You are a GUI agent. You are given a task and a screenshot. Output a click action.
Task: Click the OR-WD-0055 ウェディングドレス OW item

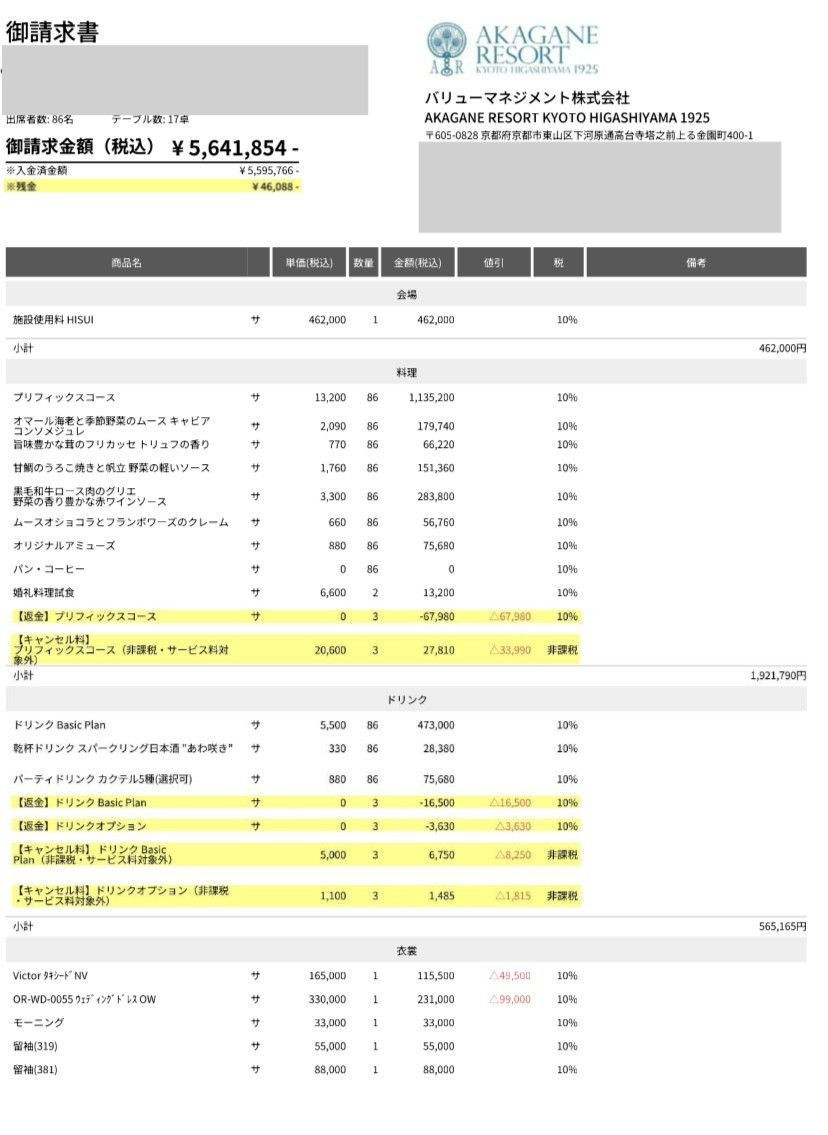tap(84, 1000)
